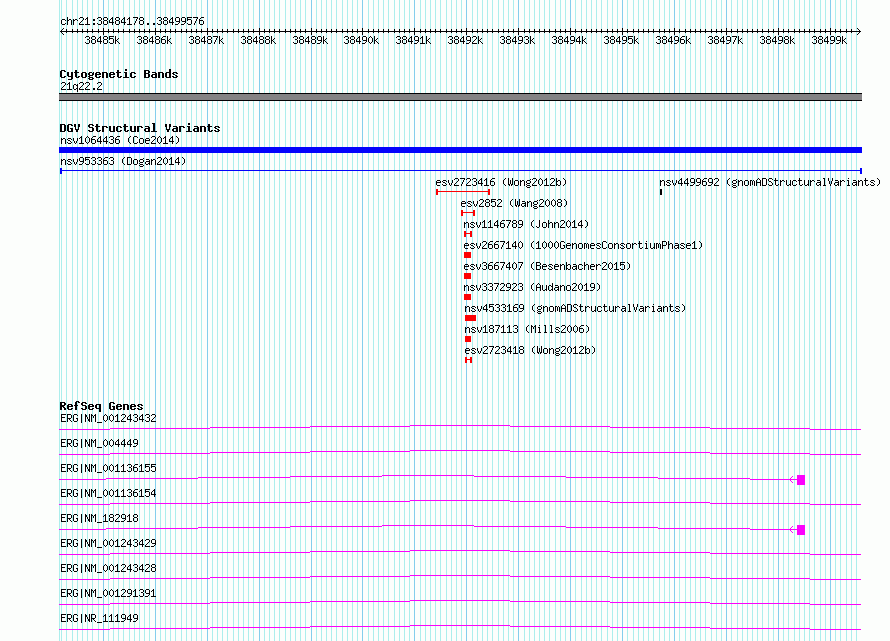This screenshot has height=641, width=890.
Task: Click the 38492k ruler tick label
Action: click(465, 40)
